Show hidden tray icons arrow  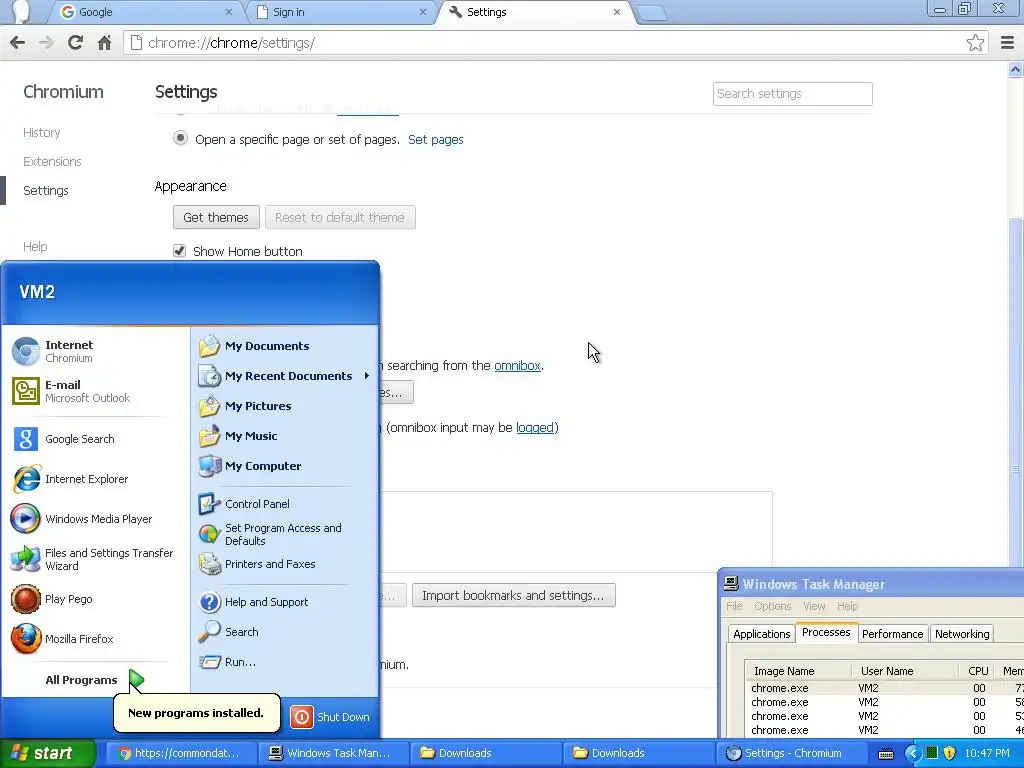tap(912, 753)
